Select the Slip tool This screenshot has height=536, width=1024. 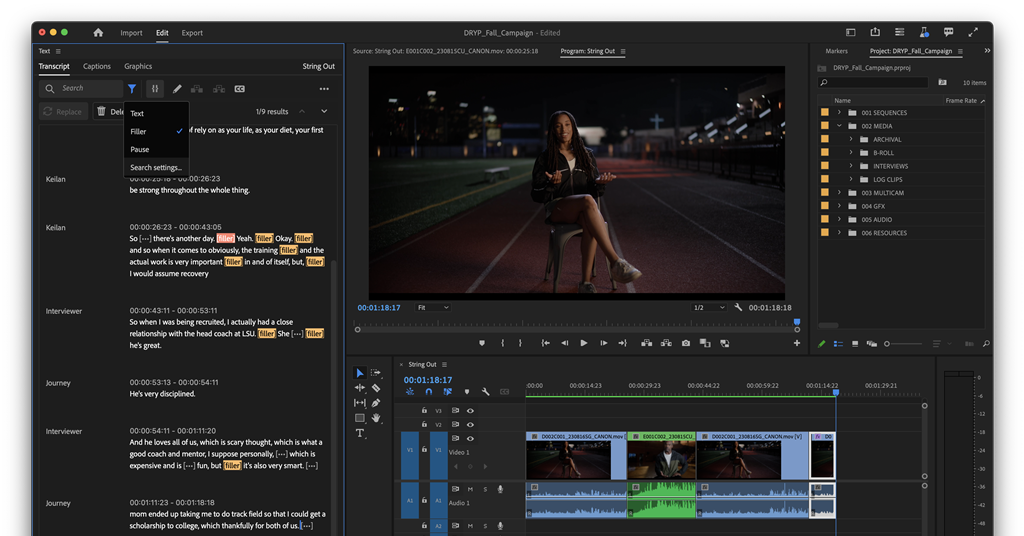(360, 403)
